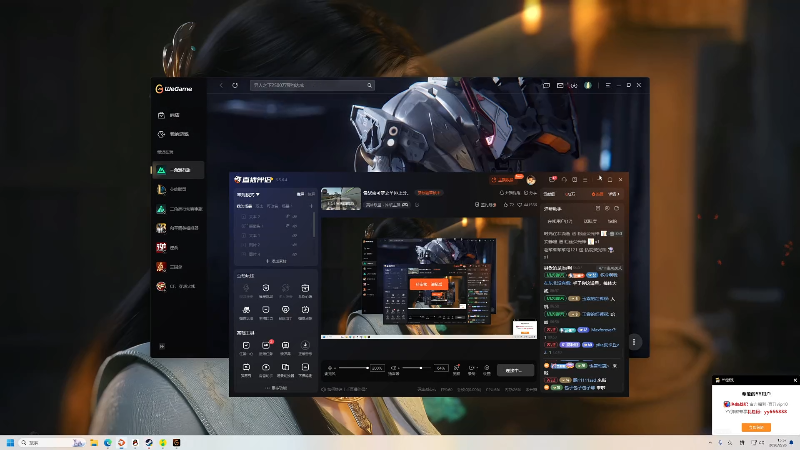Image resolution: width=800 pixels, height=450 pixels.
Task: Select the first scene tab in sources panel
Action: pos(244,206)
